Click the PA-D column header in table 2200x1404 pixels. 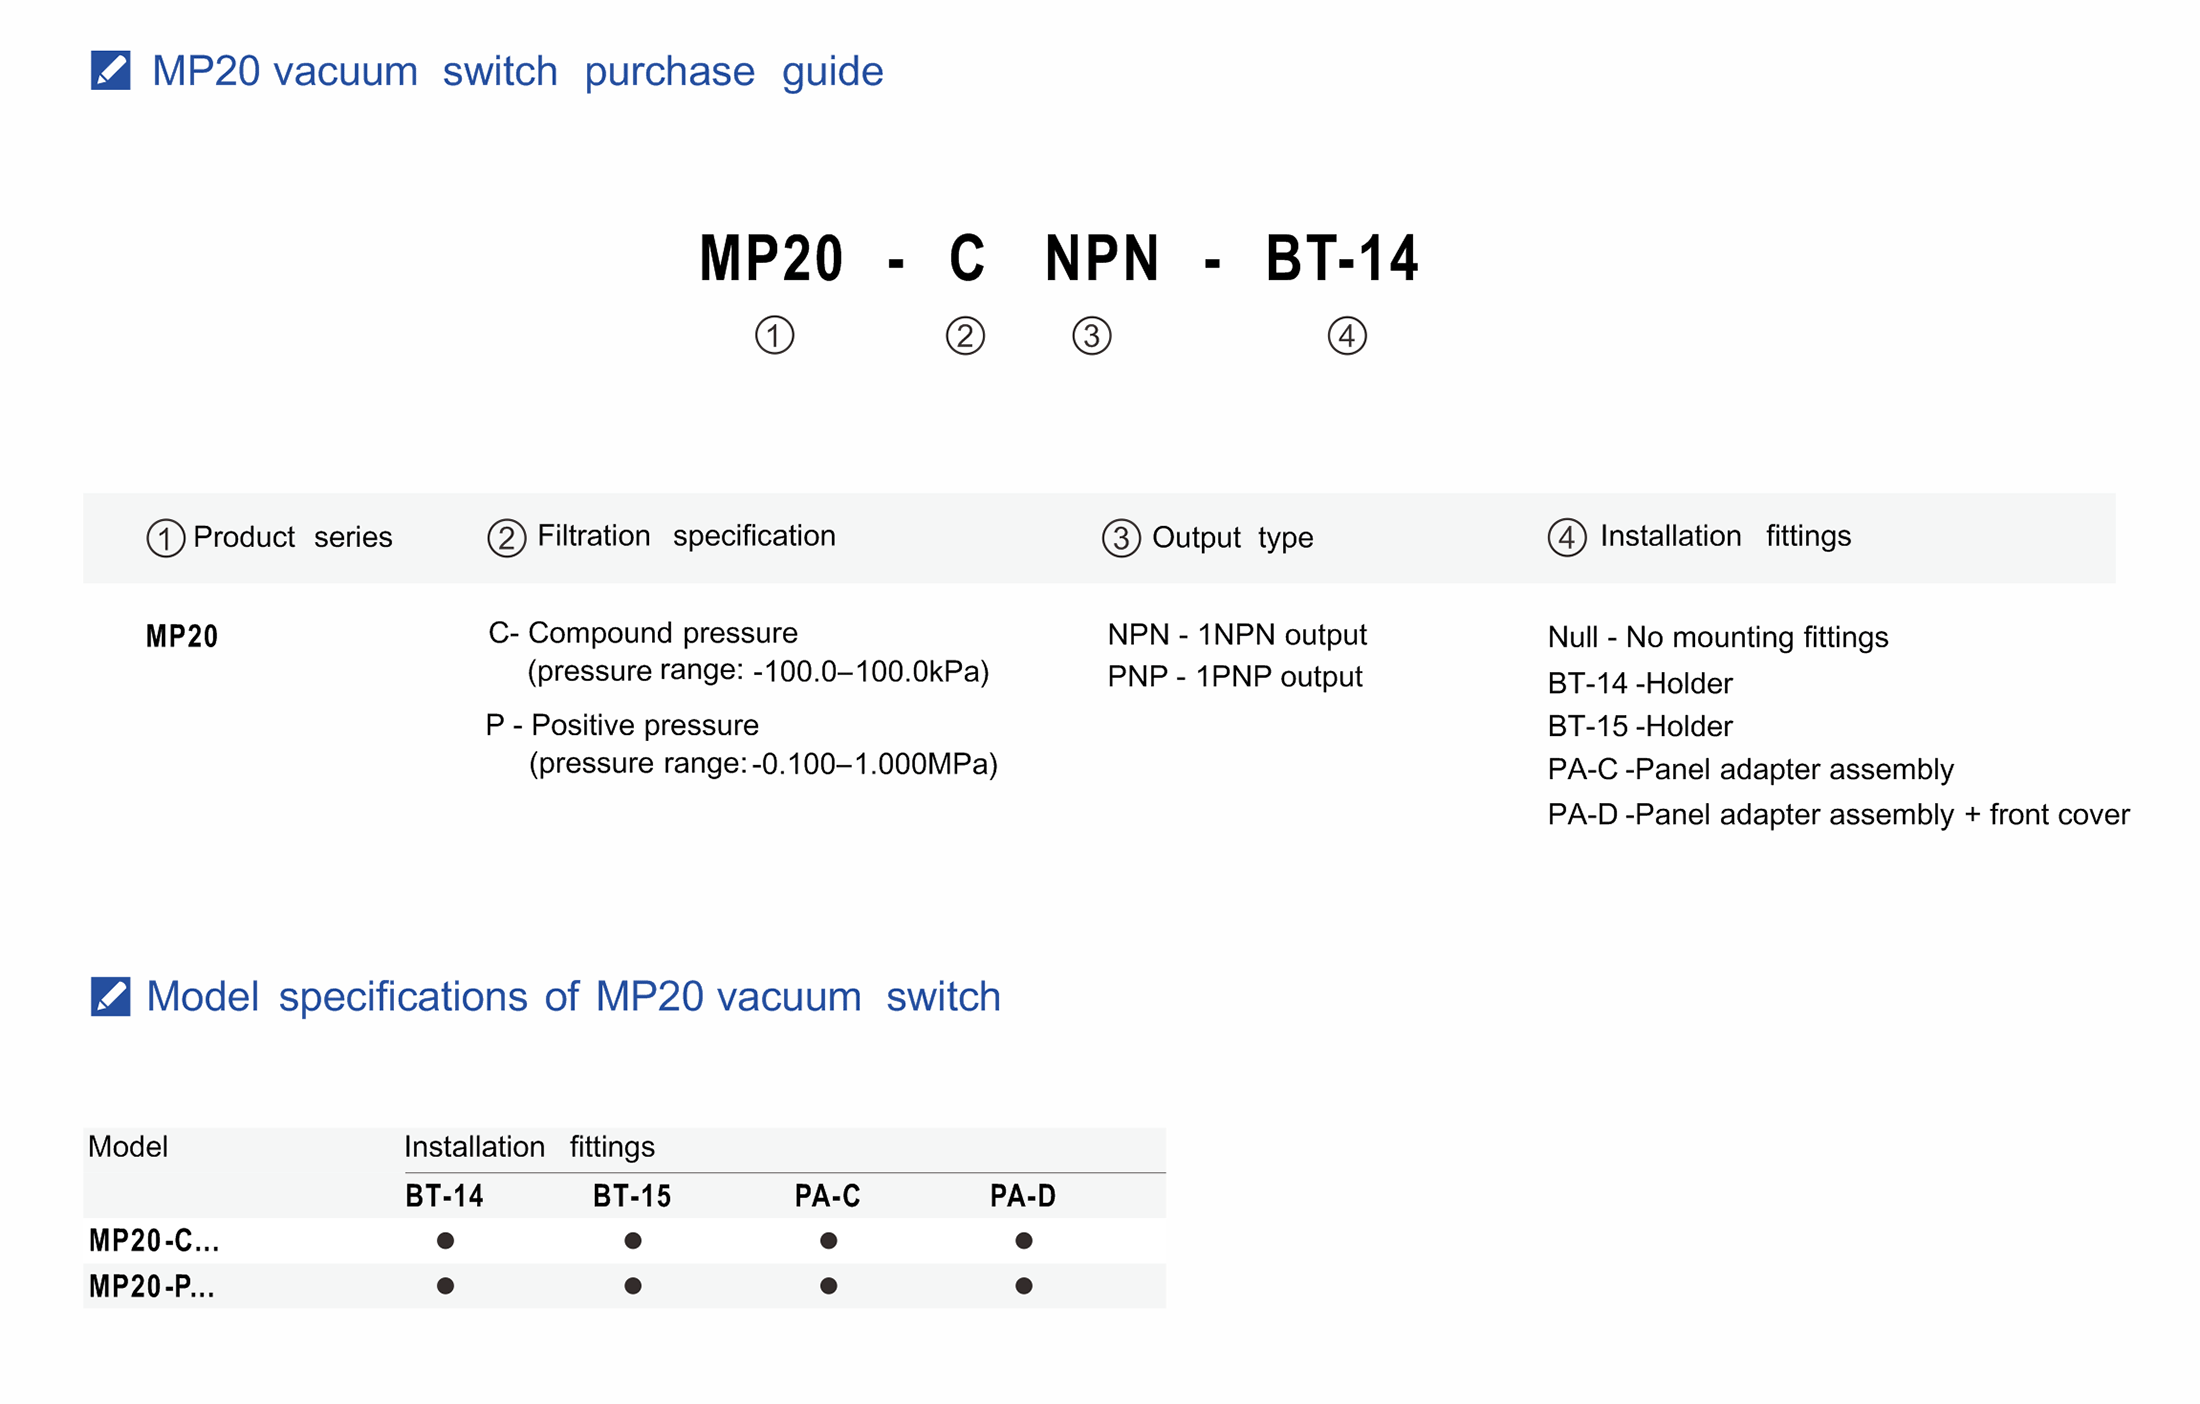[1023, 1196]
